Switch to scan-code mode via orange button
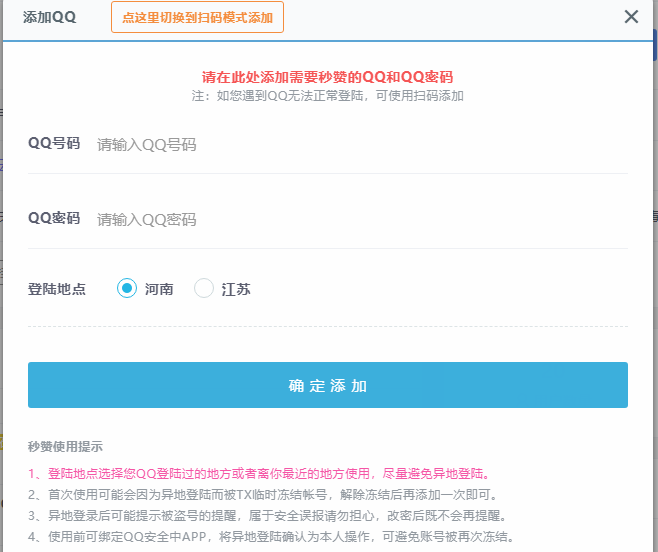The width and height of the screenshot is (658, 552). coord(197,17)
